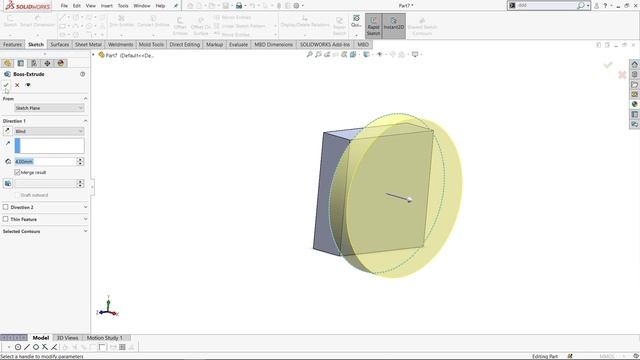The width and height of the screenshot is (640, 360).
Task: Click the Direct Editing tab
Action: point(184,44)
